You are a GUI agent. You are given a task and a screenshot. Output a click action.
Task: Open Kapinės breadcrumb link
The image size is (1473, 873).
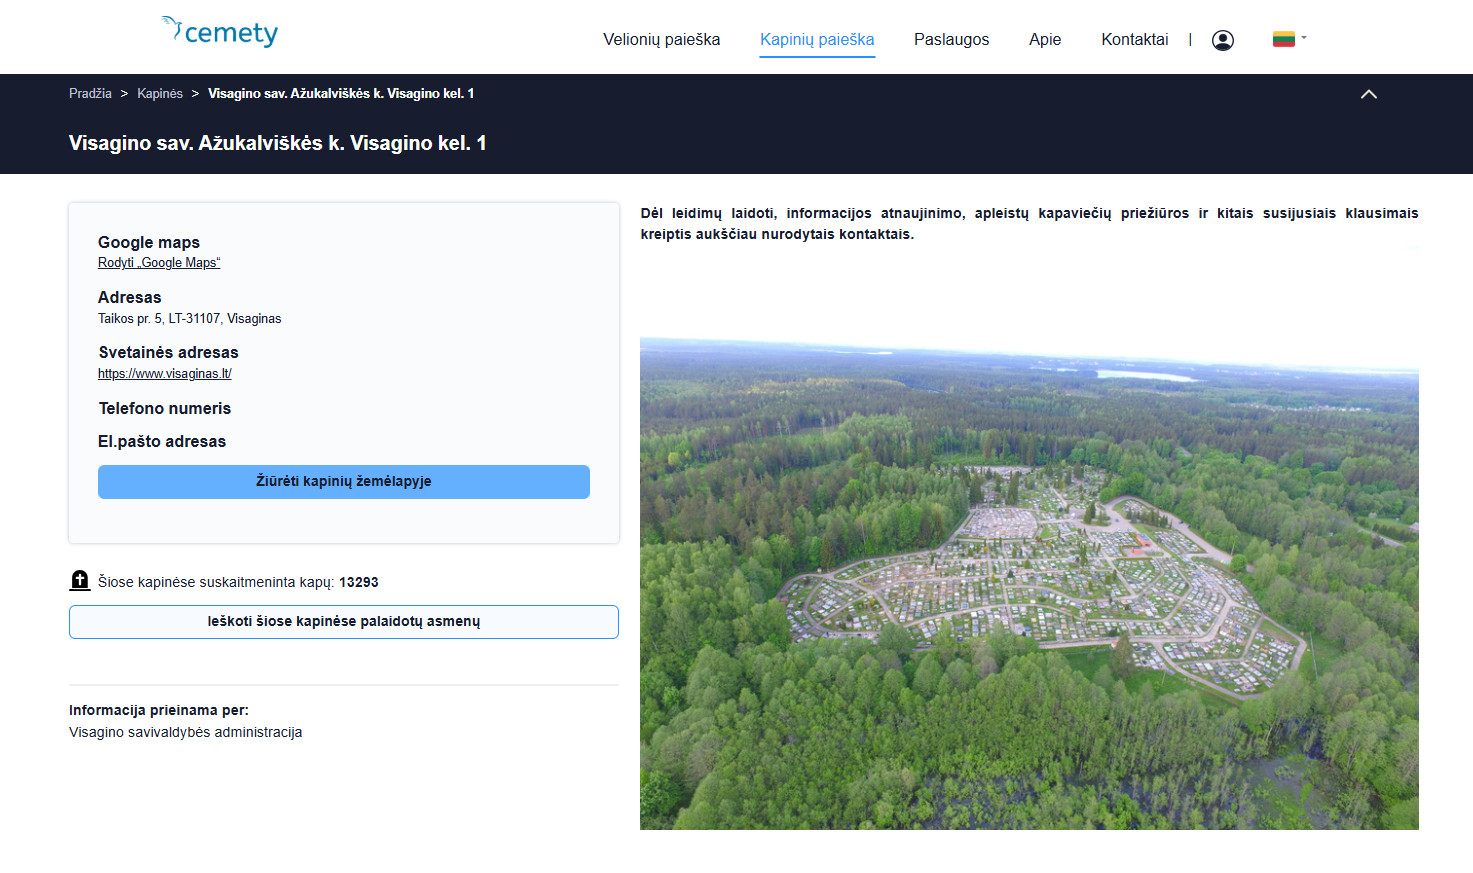[x=160, y=93]
